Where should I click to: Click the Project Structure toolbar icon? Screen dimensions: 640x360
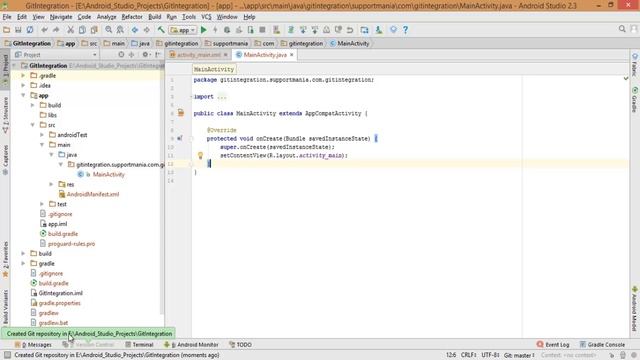click(364, 30)
